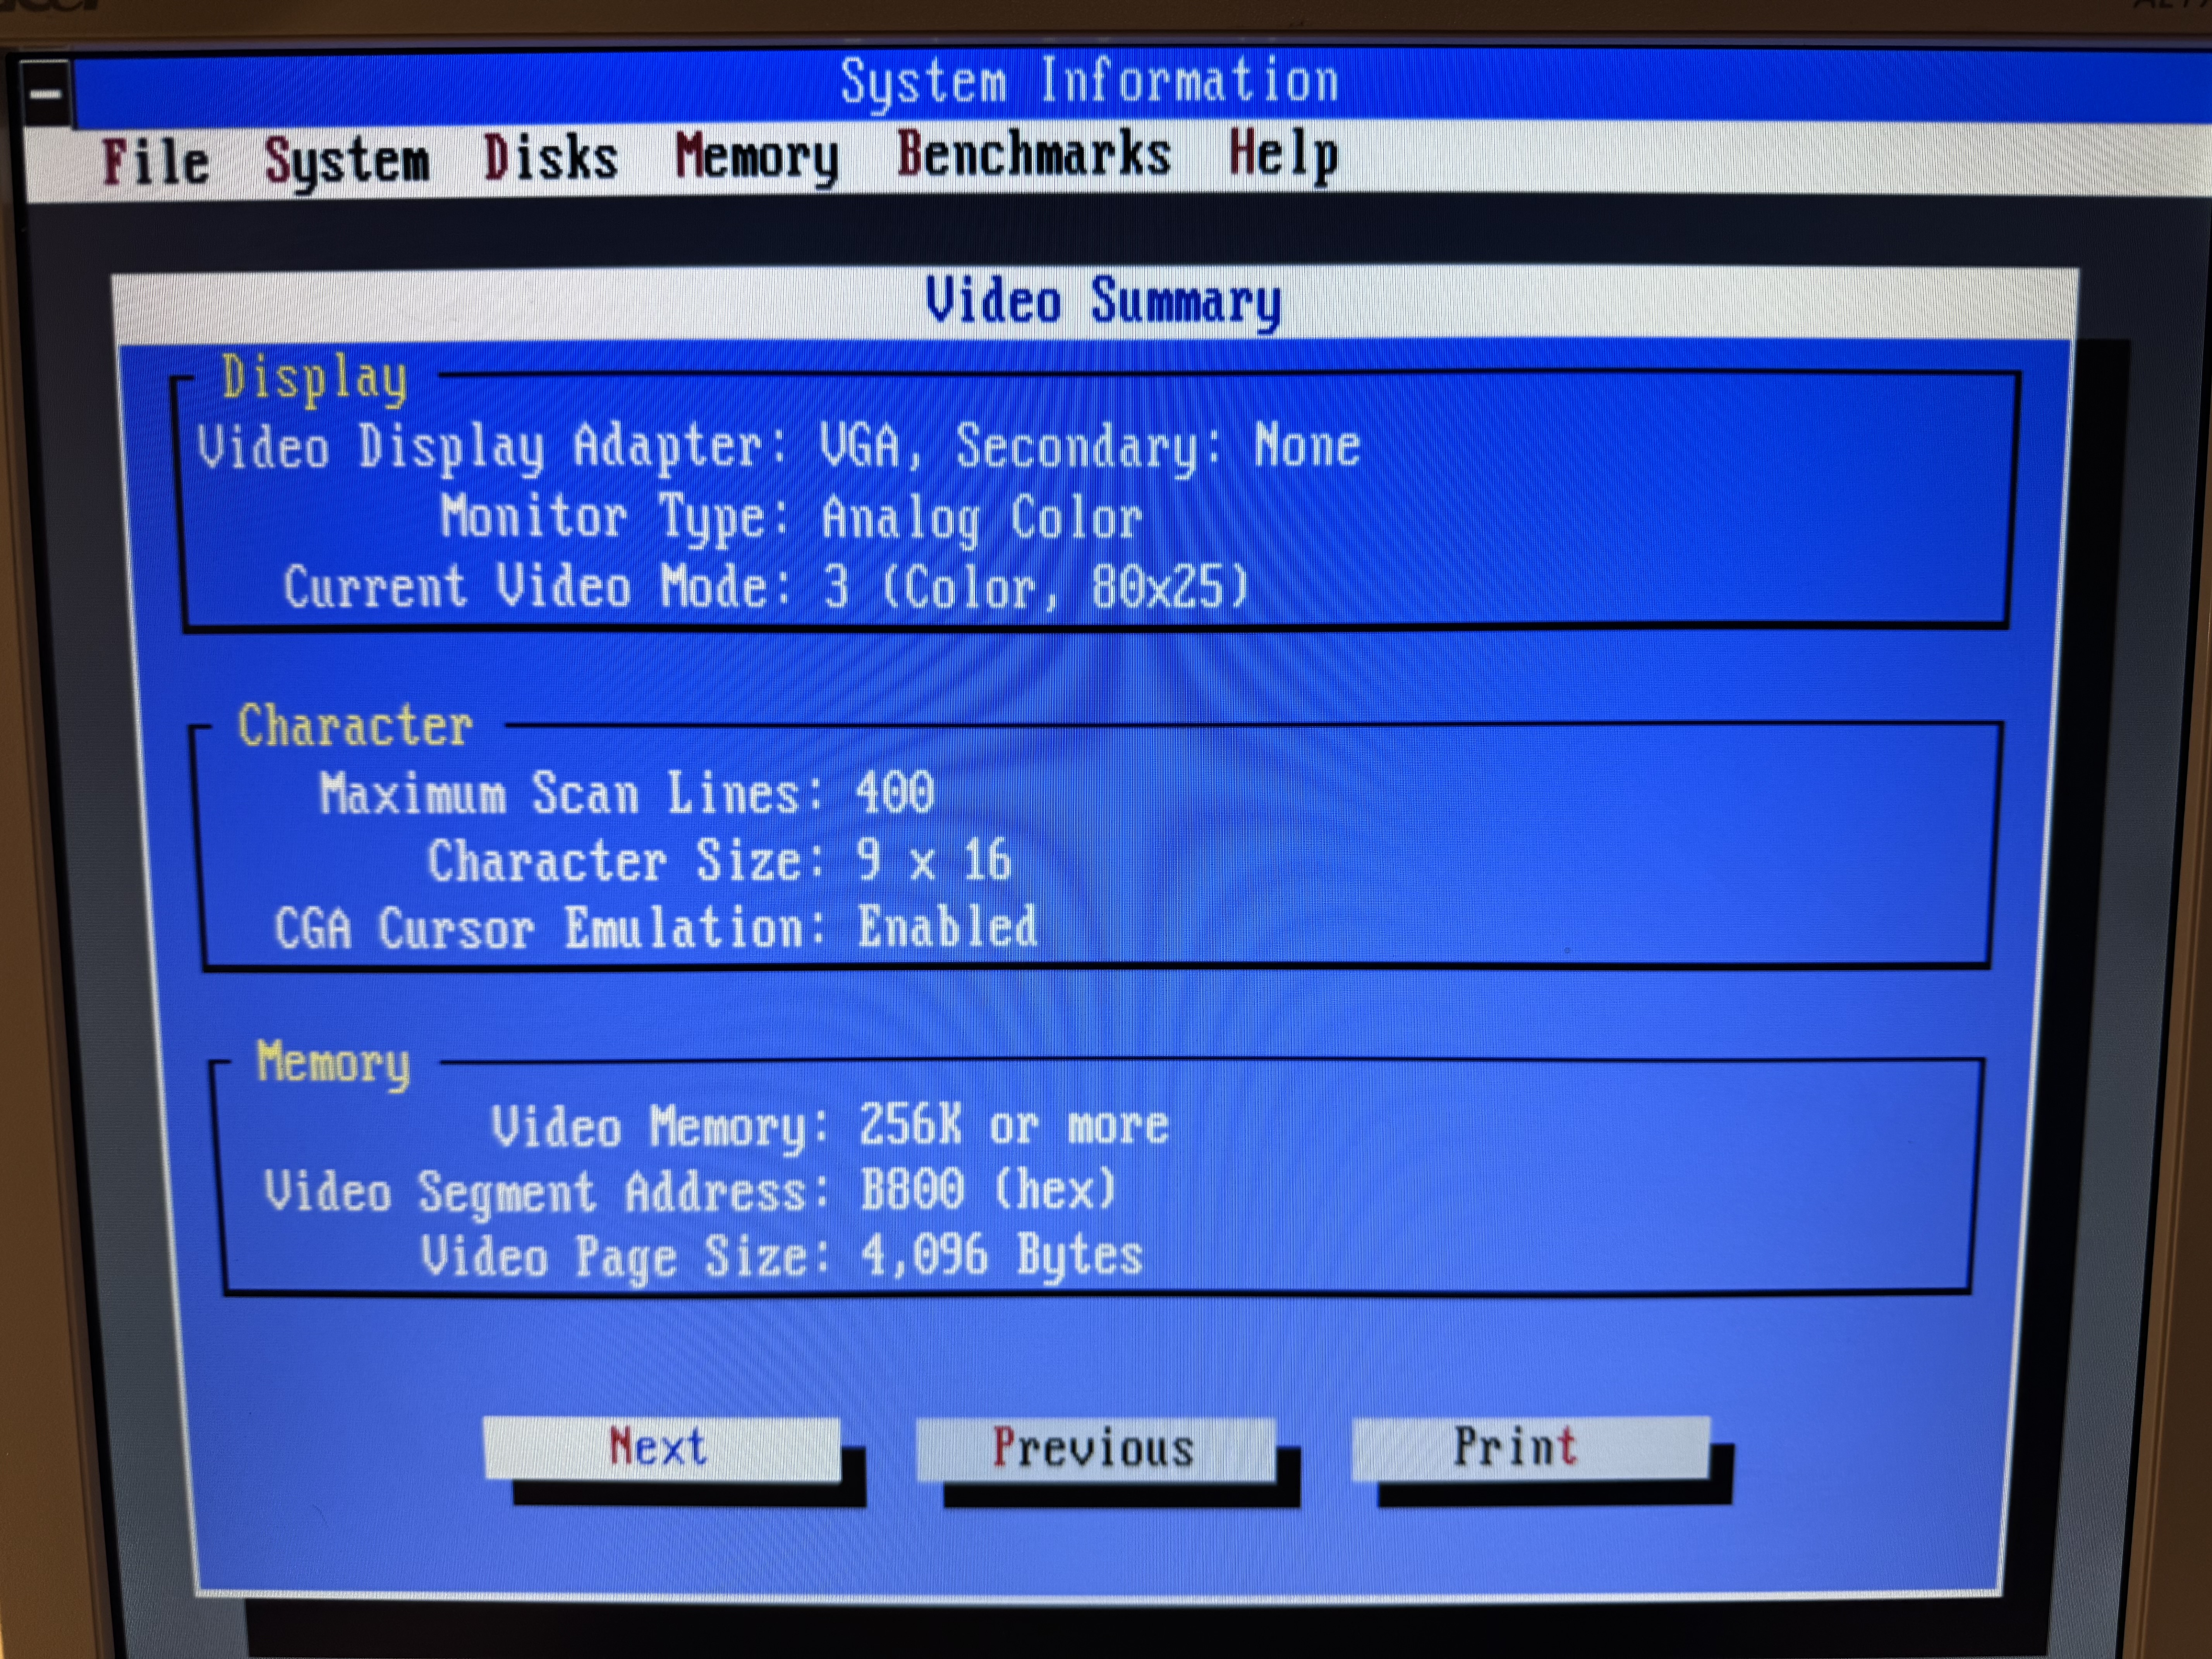Click the Character Size 9 x 16 value
2212x1659 pixels.
click(x=933, y=860)
